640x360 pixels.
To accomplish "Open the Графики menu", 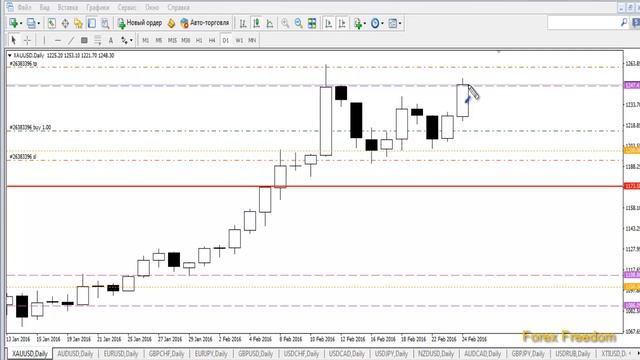I will tap(98, 7).
